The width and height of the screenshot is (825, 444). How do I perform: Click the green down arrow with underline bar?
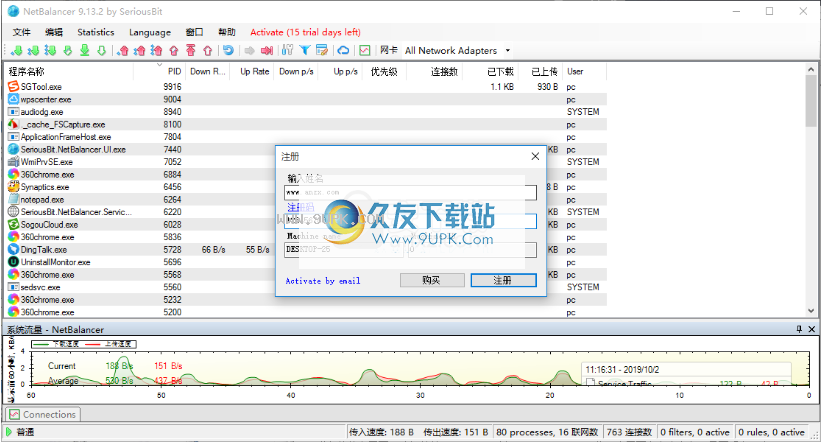tap(85, 51)
